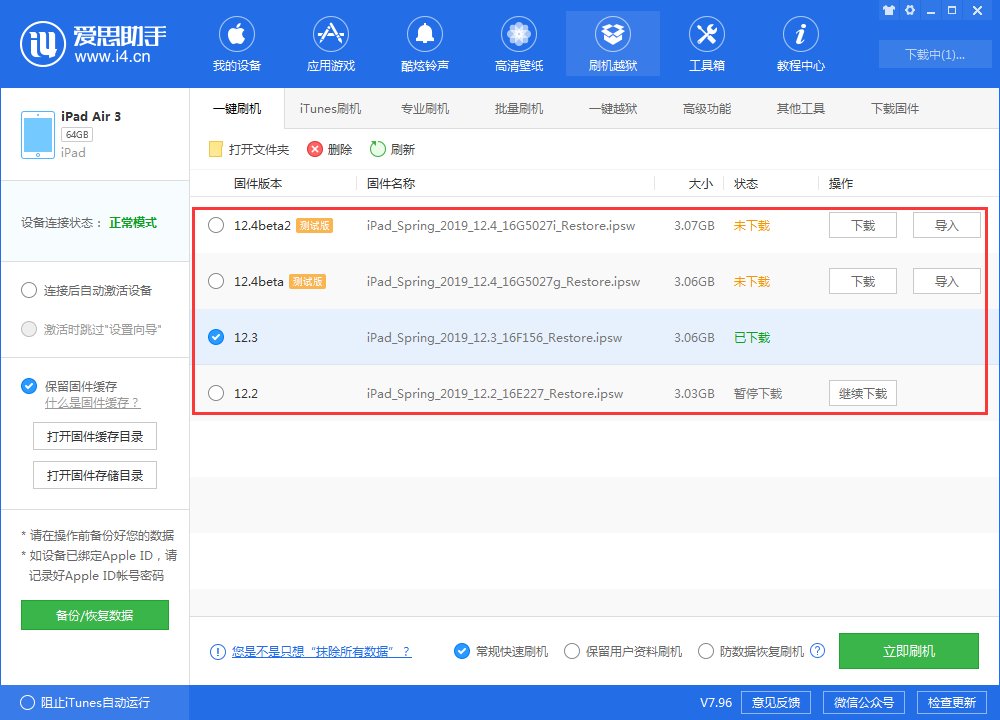The height and width of the screenshot is (720, 1000).
Task: Open the settings gear in title bar
Action: click(910, 10)
